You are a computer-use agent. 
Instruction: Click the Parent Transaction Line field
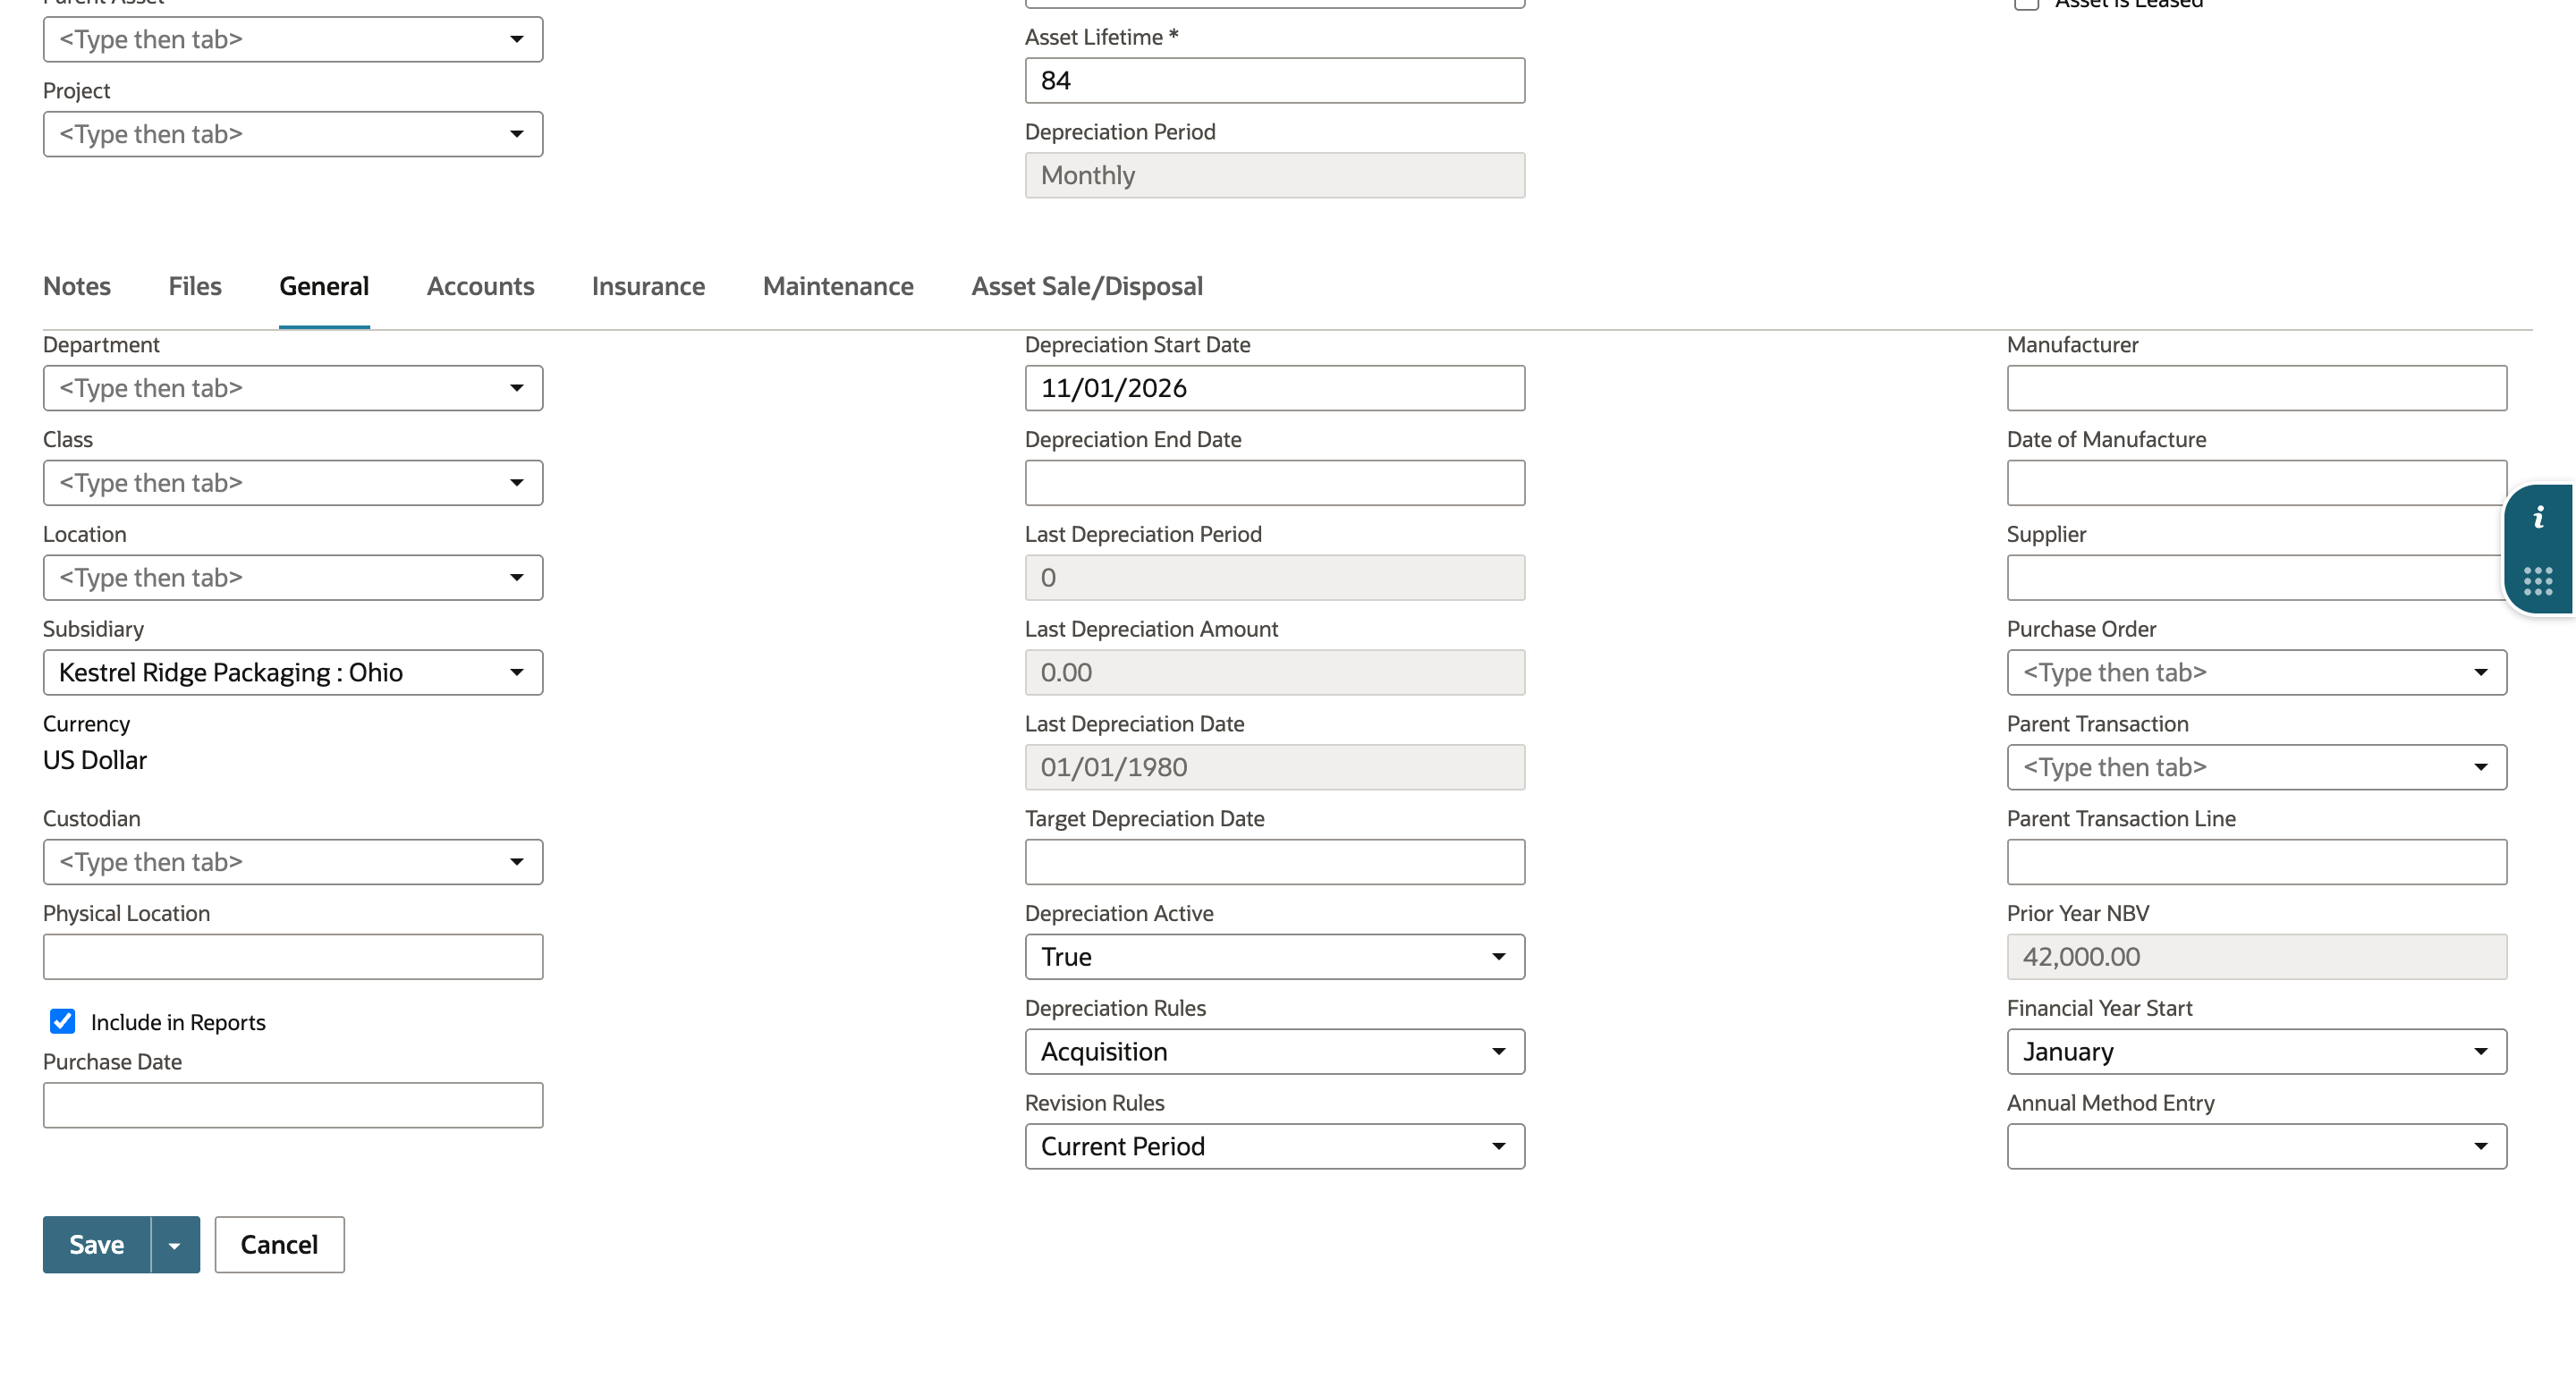[2257, 862]
